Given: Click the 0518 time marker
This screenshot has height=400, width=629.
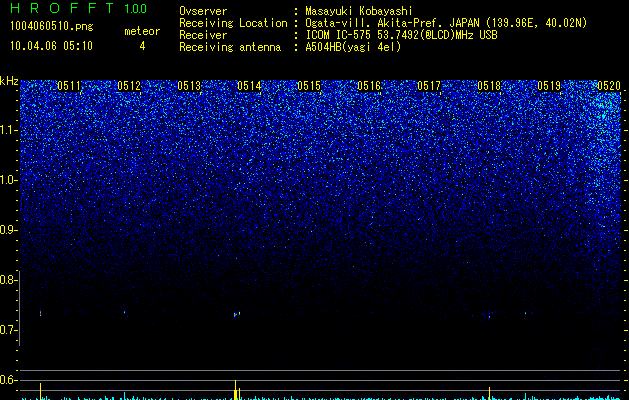Looking at the screenshot, I should coord(489,86).
